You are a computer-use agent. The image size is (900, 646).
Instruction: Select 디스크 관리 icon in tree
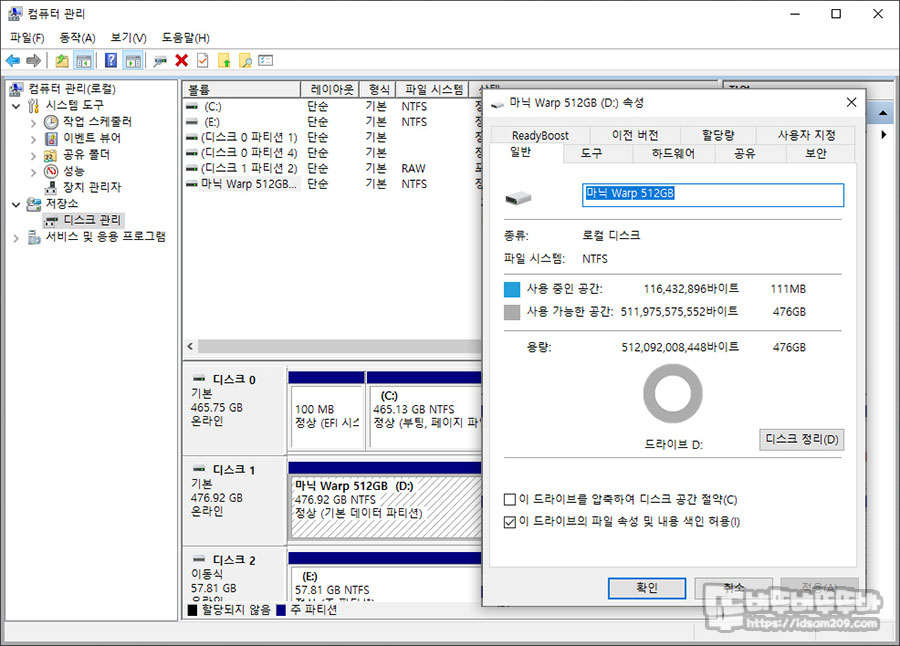(x=52, y=221)
